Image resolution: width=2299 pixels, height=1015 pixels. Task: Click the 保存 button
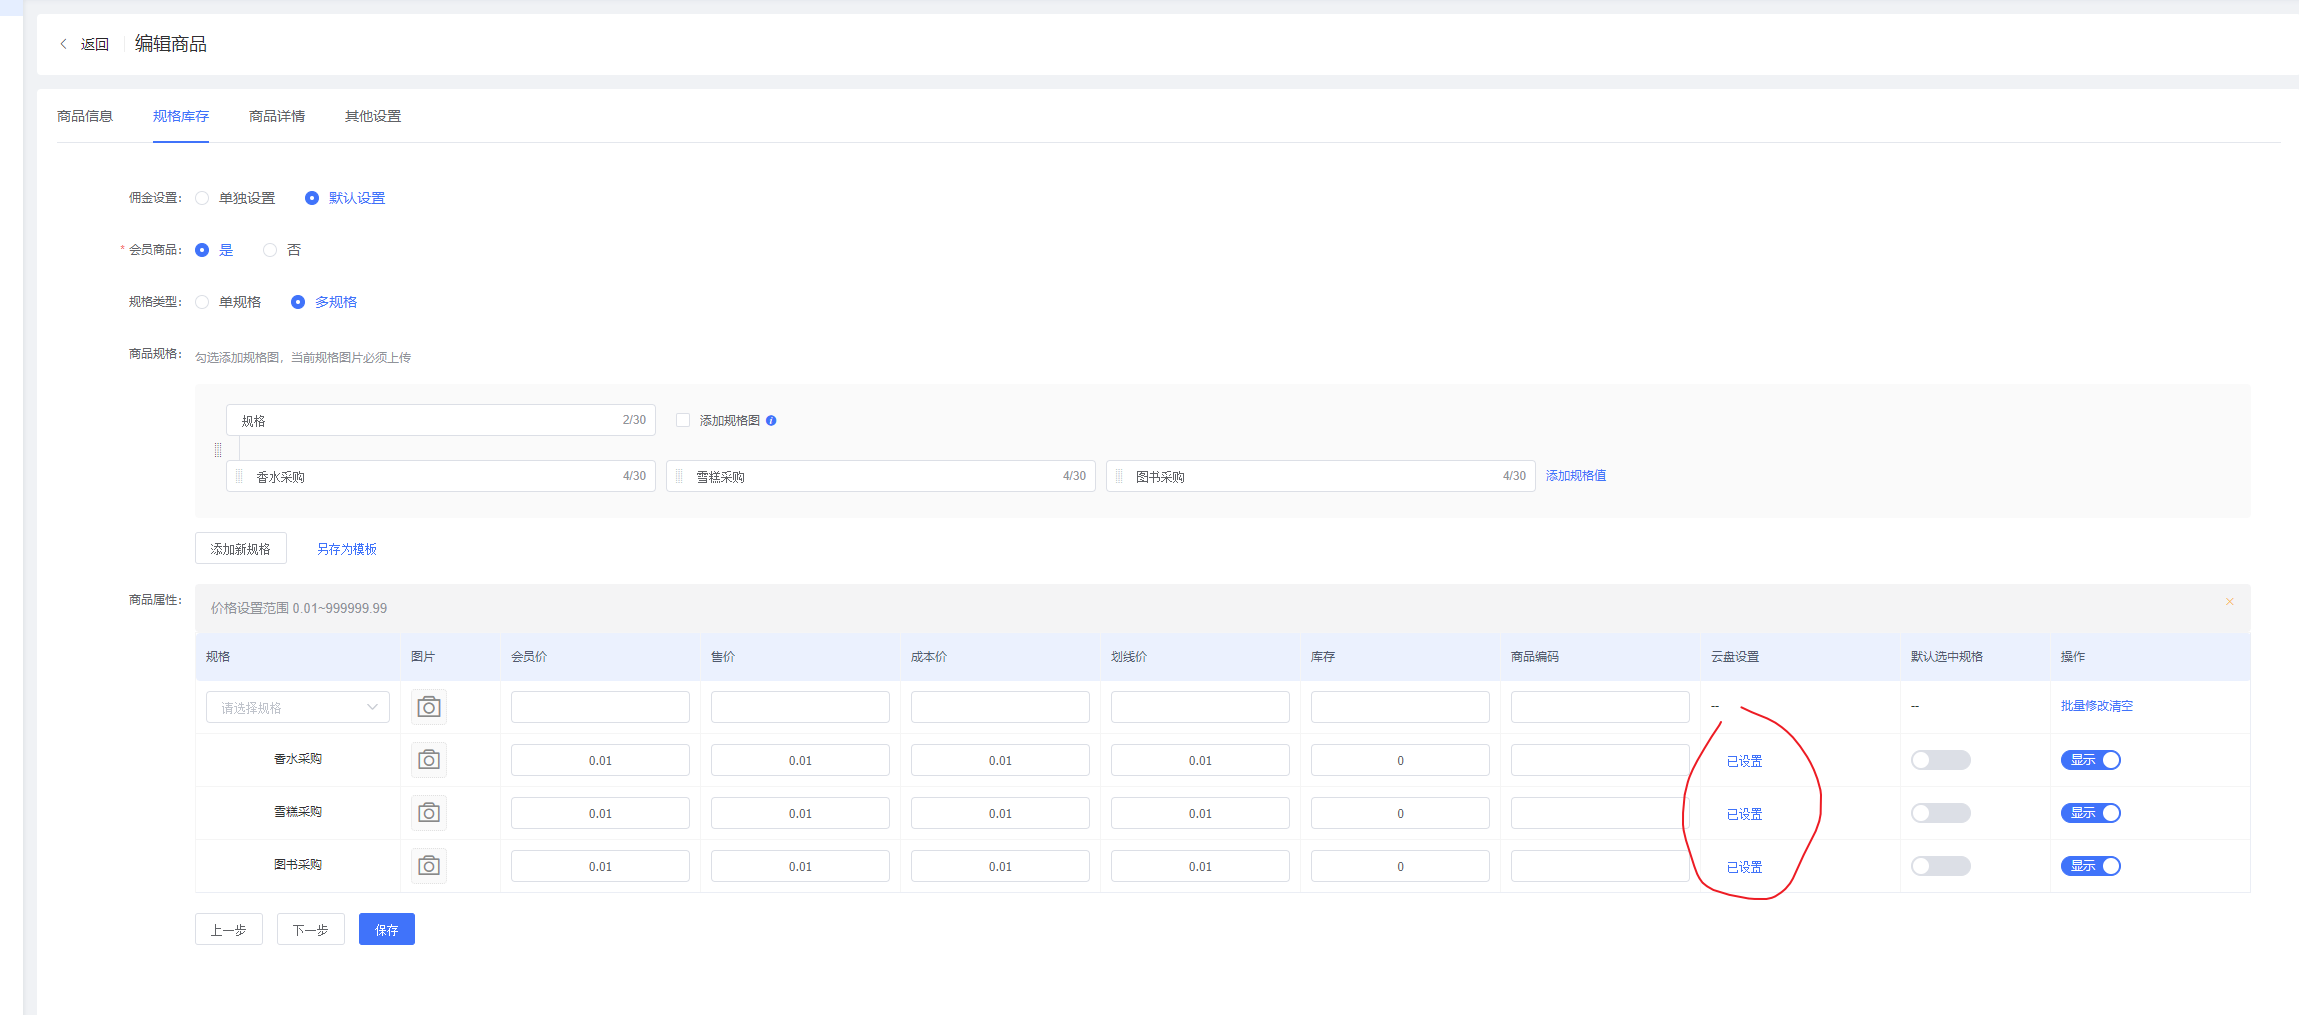tap(387, 929)
